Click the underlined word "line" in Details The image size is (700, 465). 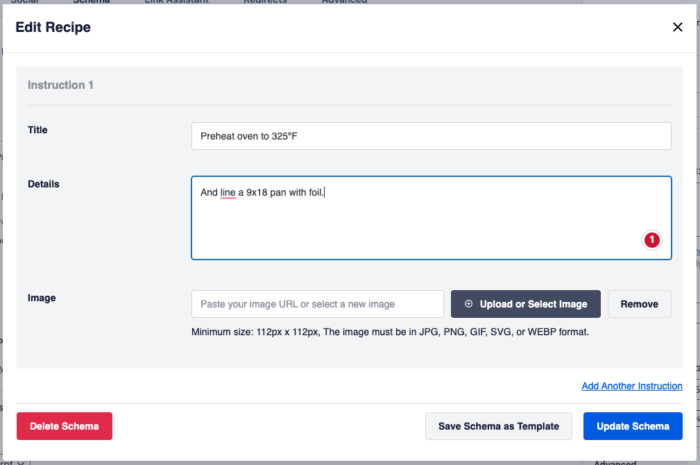click(x=227, y=192)
